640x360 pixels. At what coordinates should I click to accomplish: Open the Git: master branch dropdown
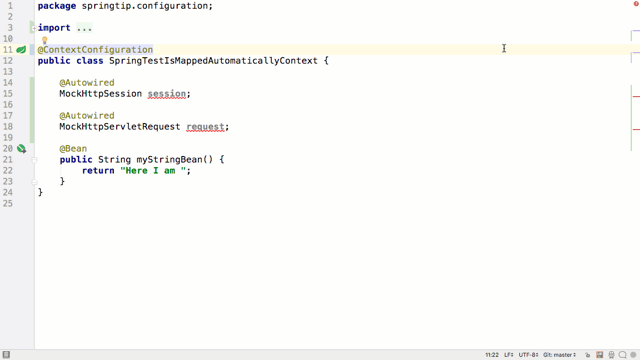tap(559, 355)
